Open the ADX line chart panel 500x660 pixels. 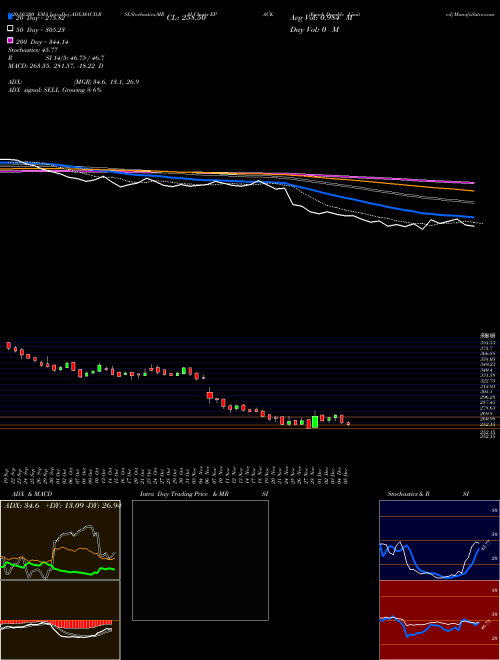pyautogui.click(x=60, y=540)
